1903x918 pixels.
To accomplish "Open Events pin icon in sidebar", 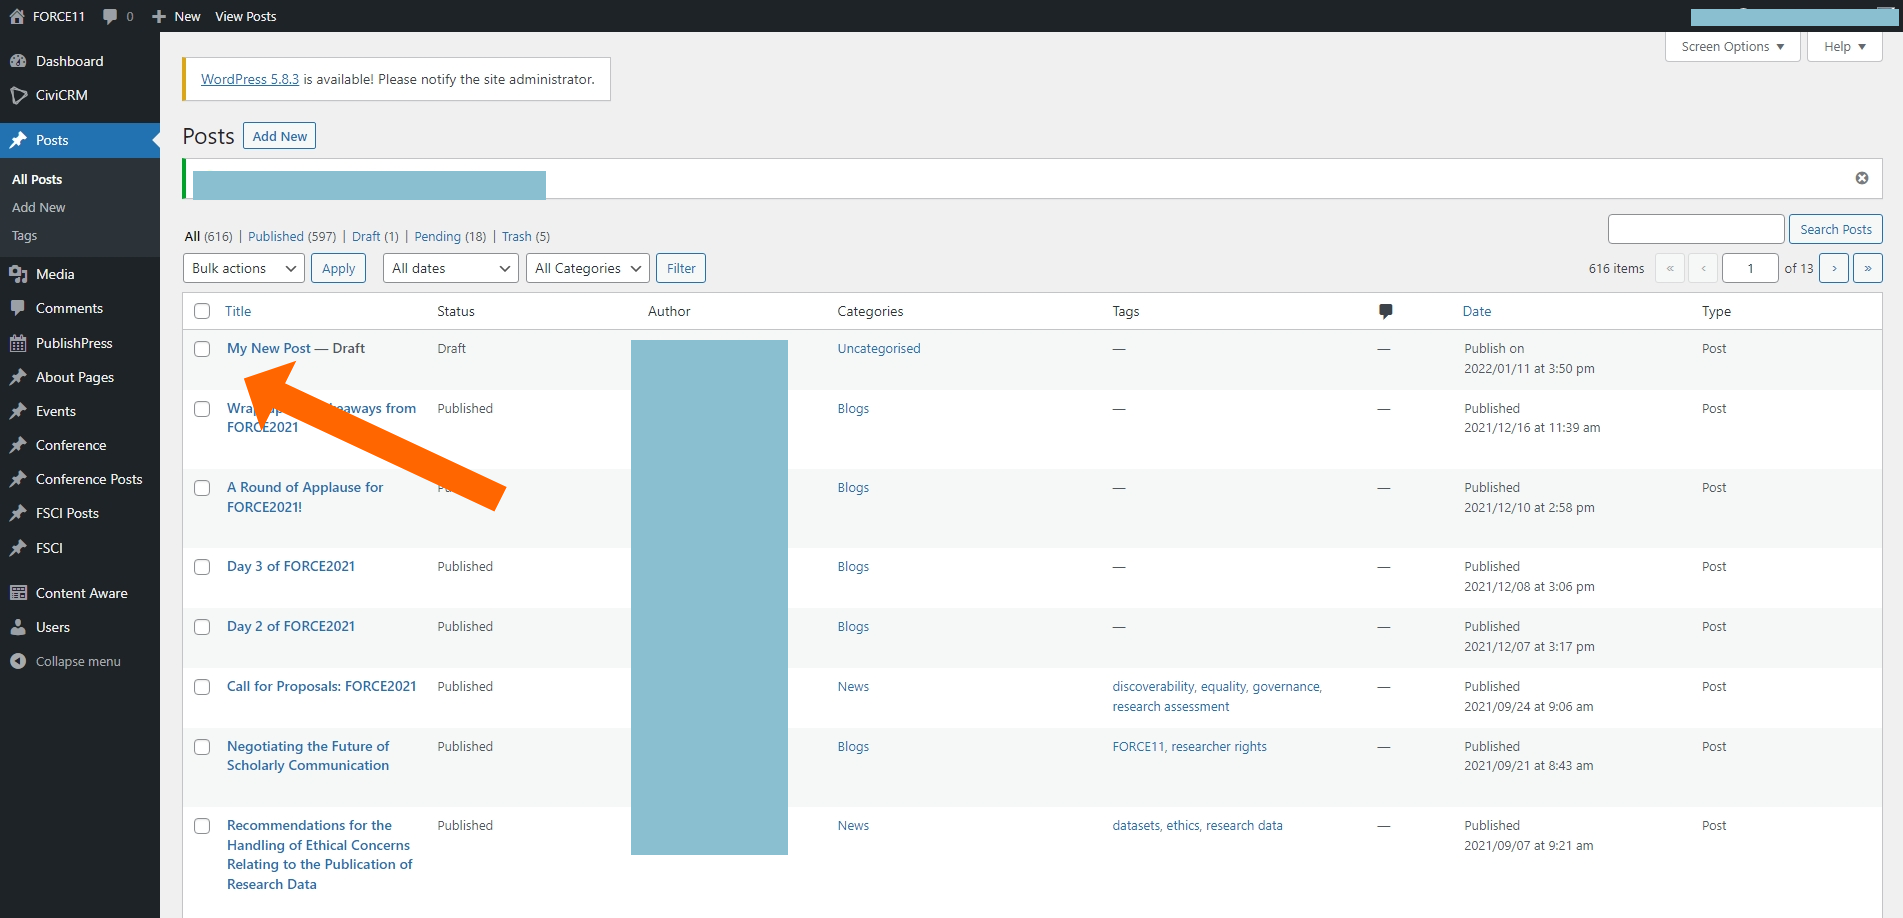I will coord(18,411).
